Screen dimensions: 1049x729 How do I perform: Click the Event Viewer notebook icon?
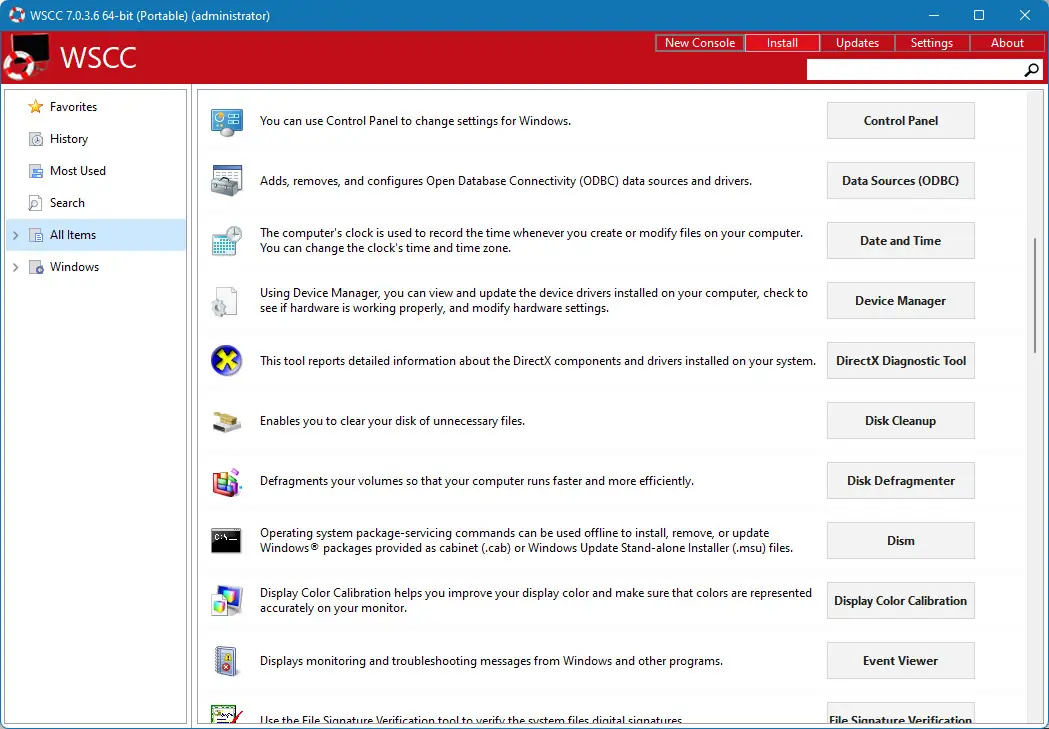pyautogui.click(x=226, y=661)
